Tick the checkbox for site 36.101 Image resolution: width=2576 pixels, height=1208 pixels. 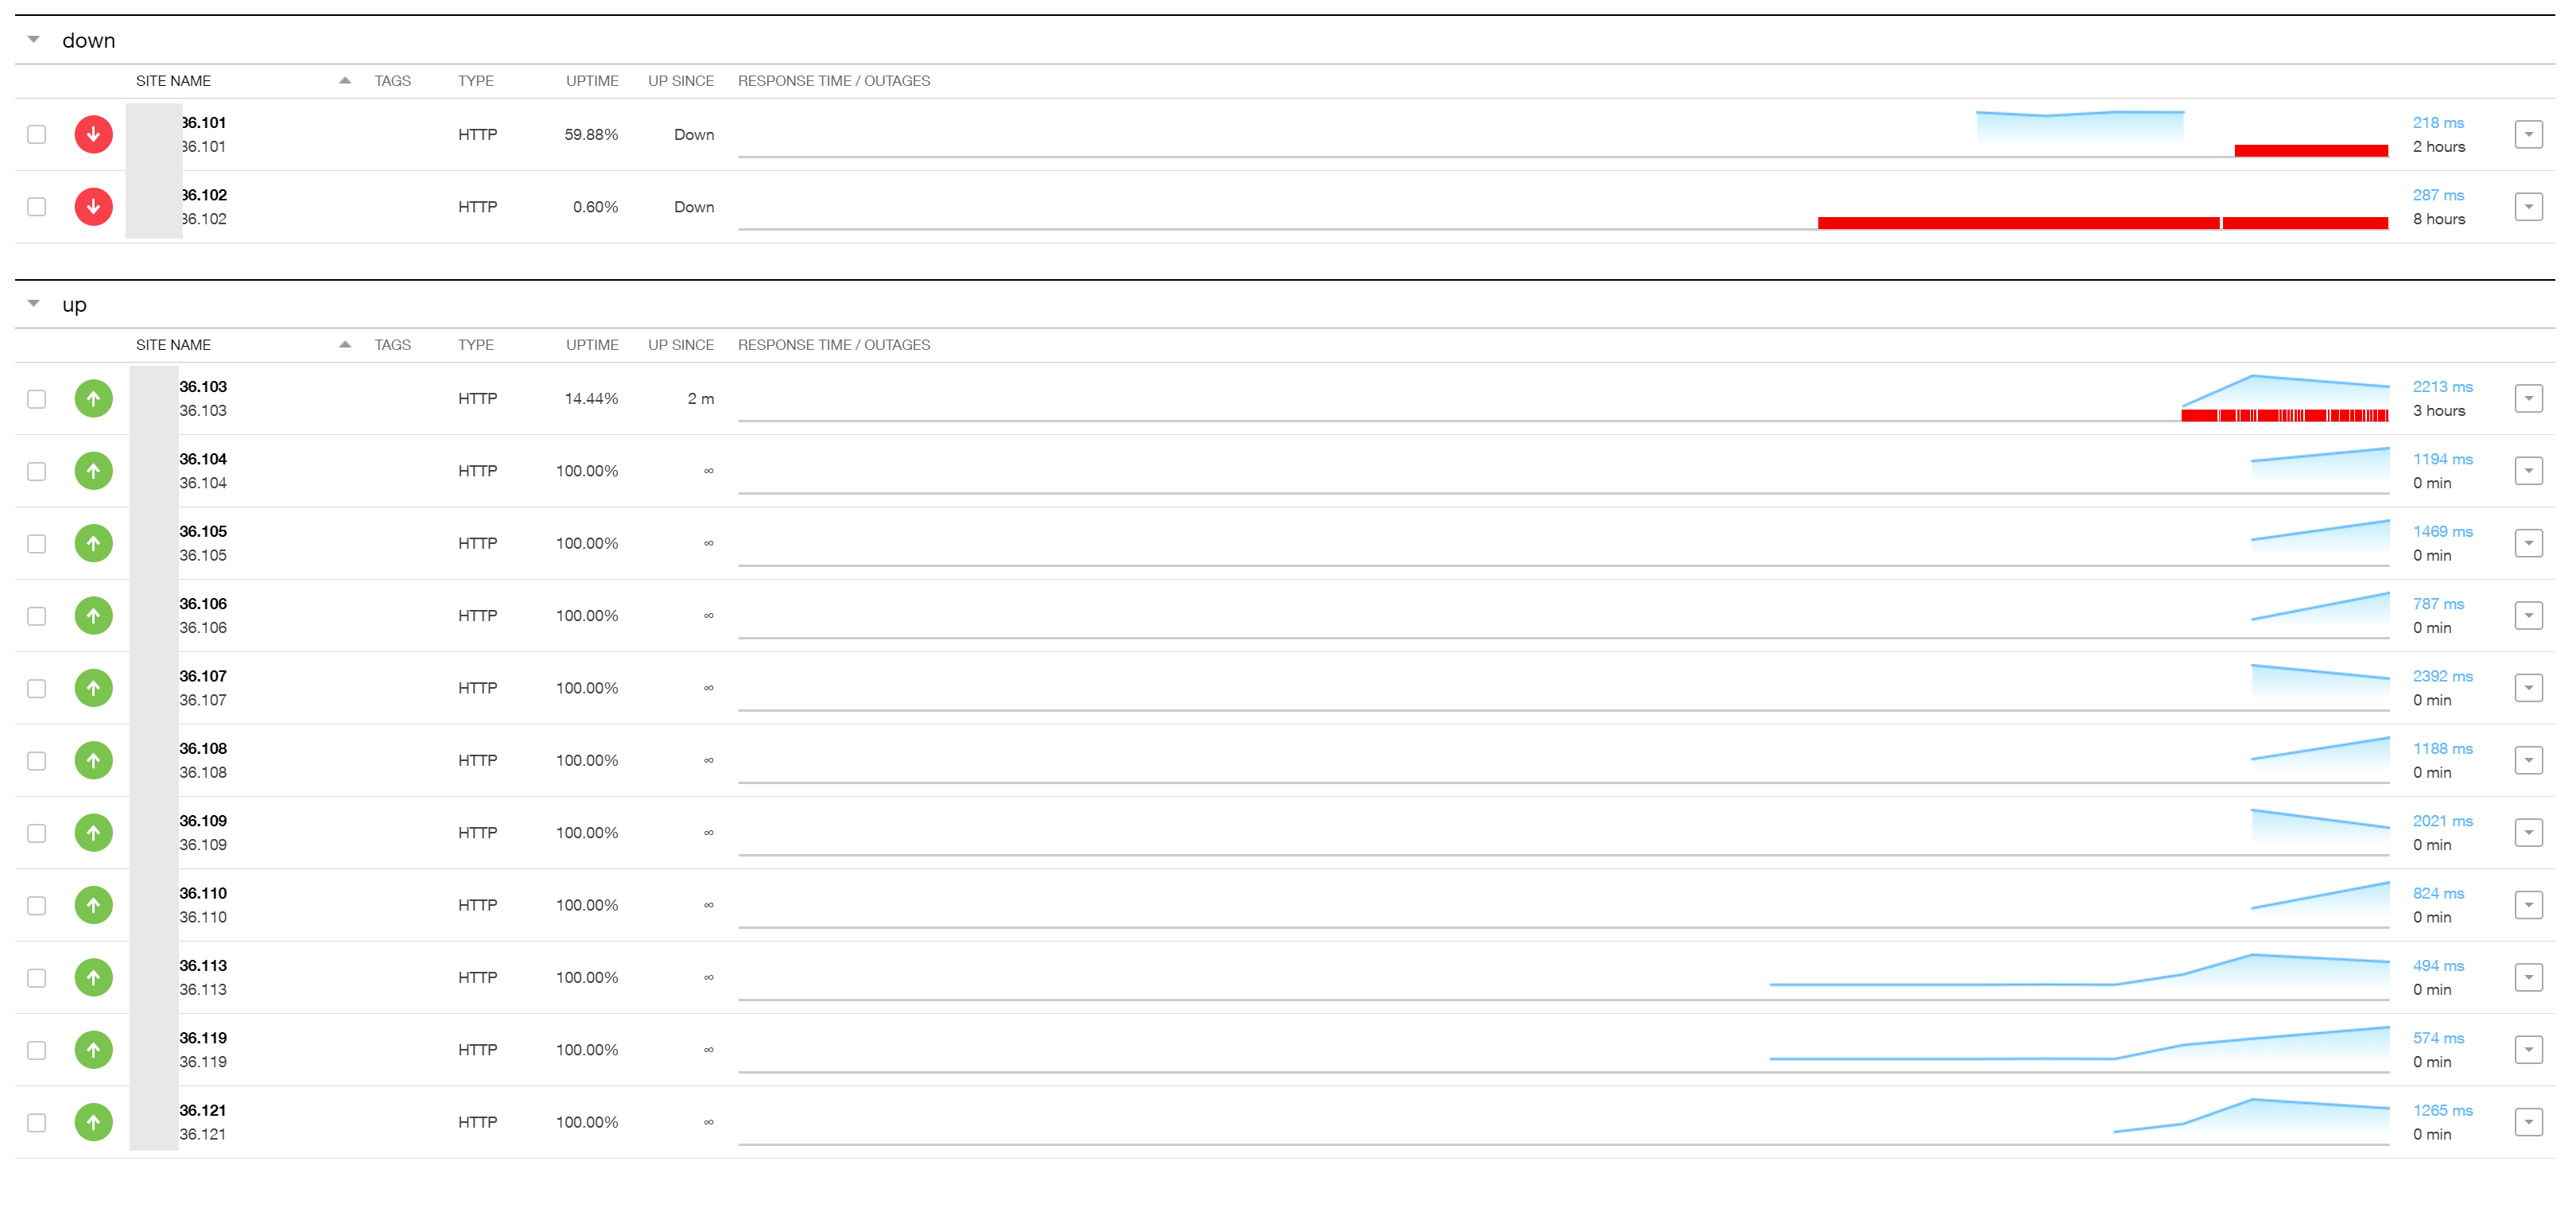pyautogui.click(x=37, y=134)
